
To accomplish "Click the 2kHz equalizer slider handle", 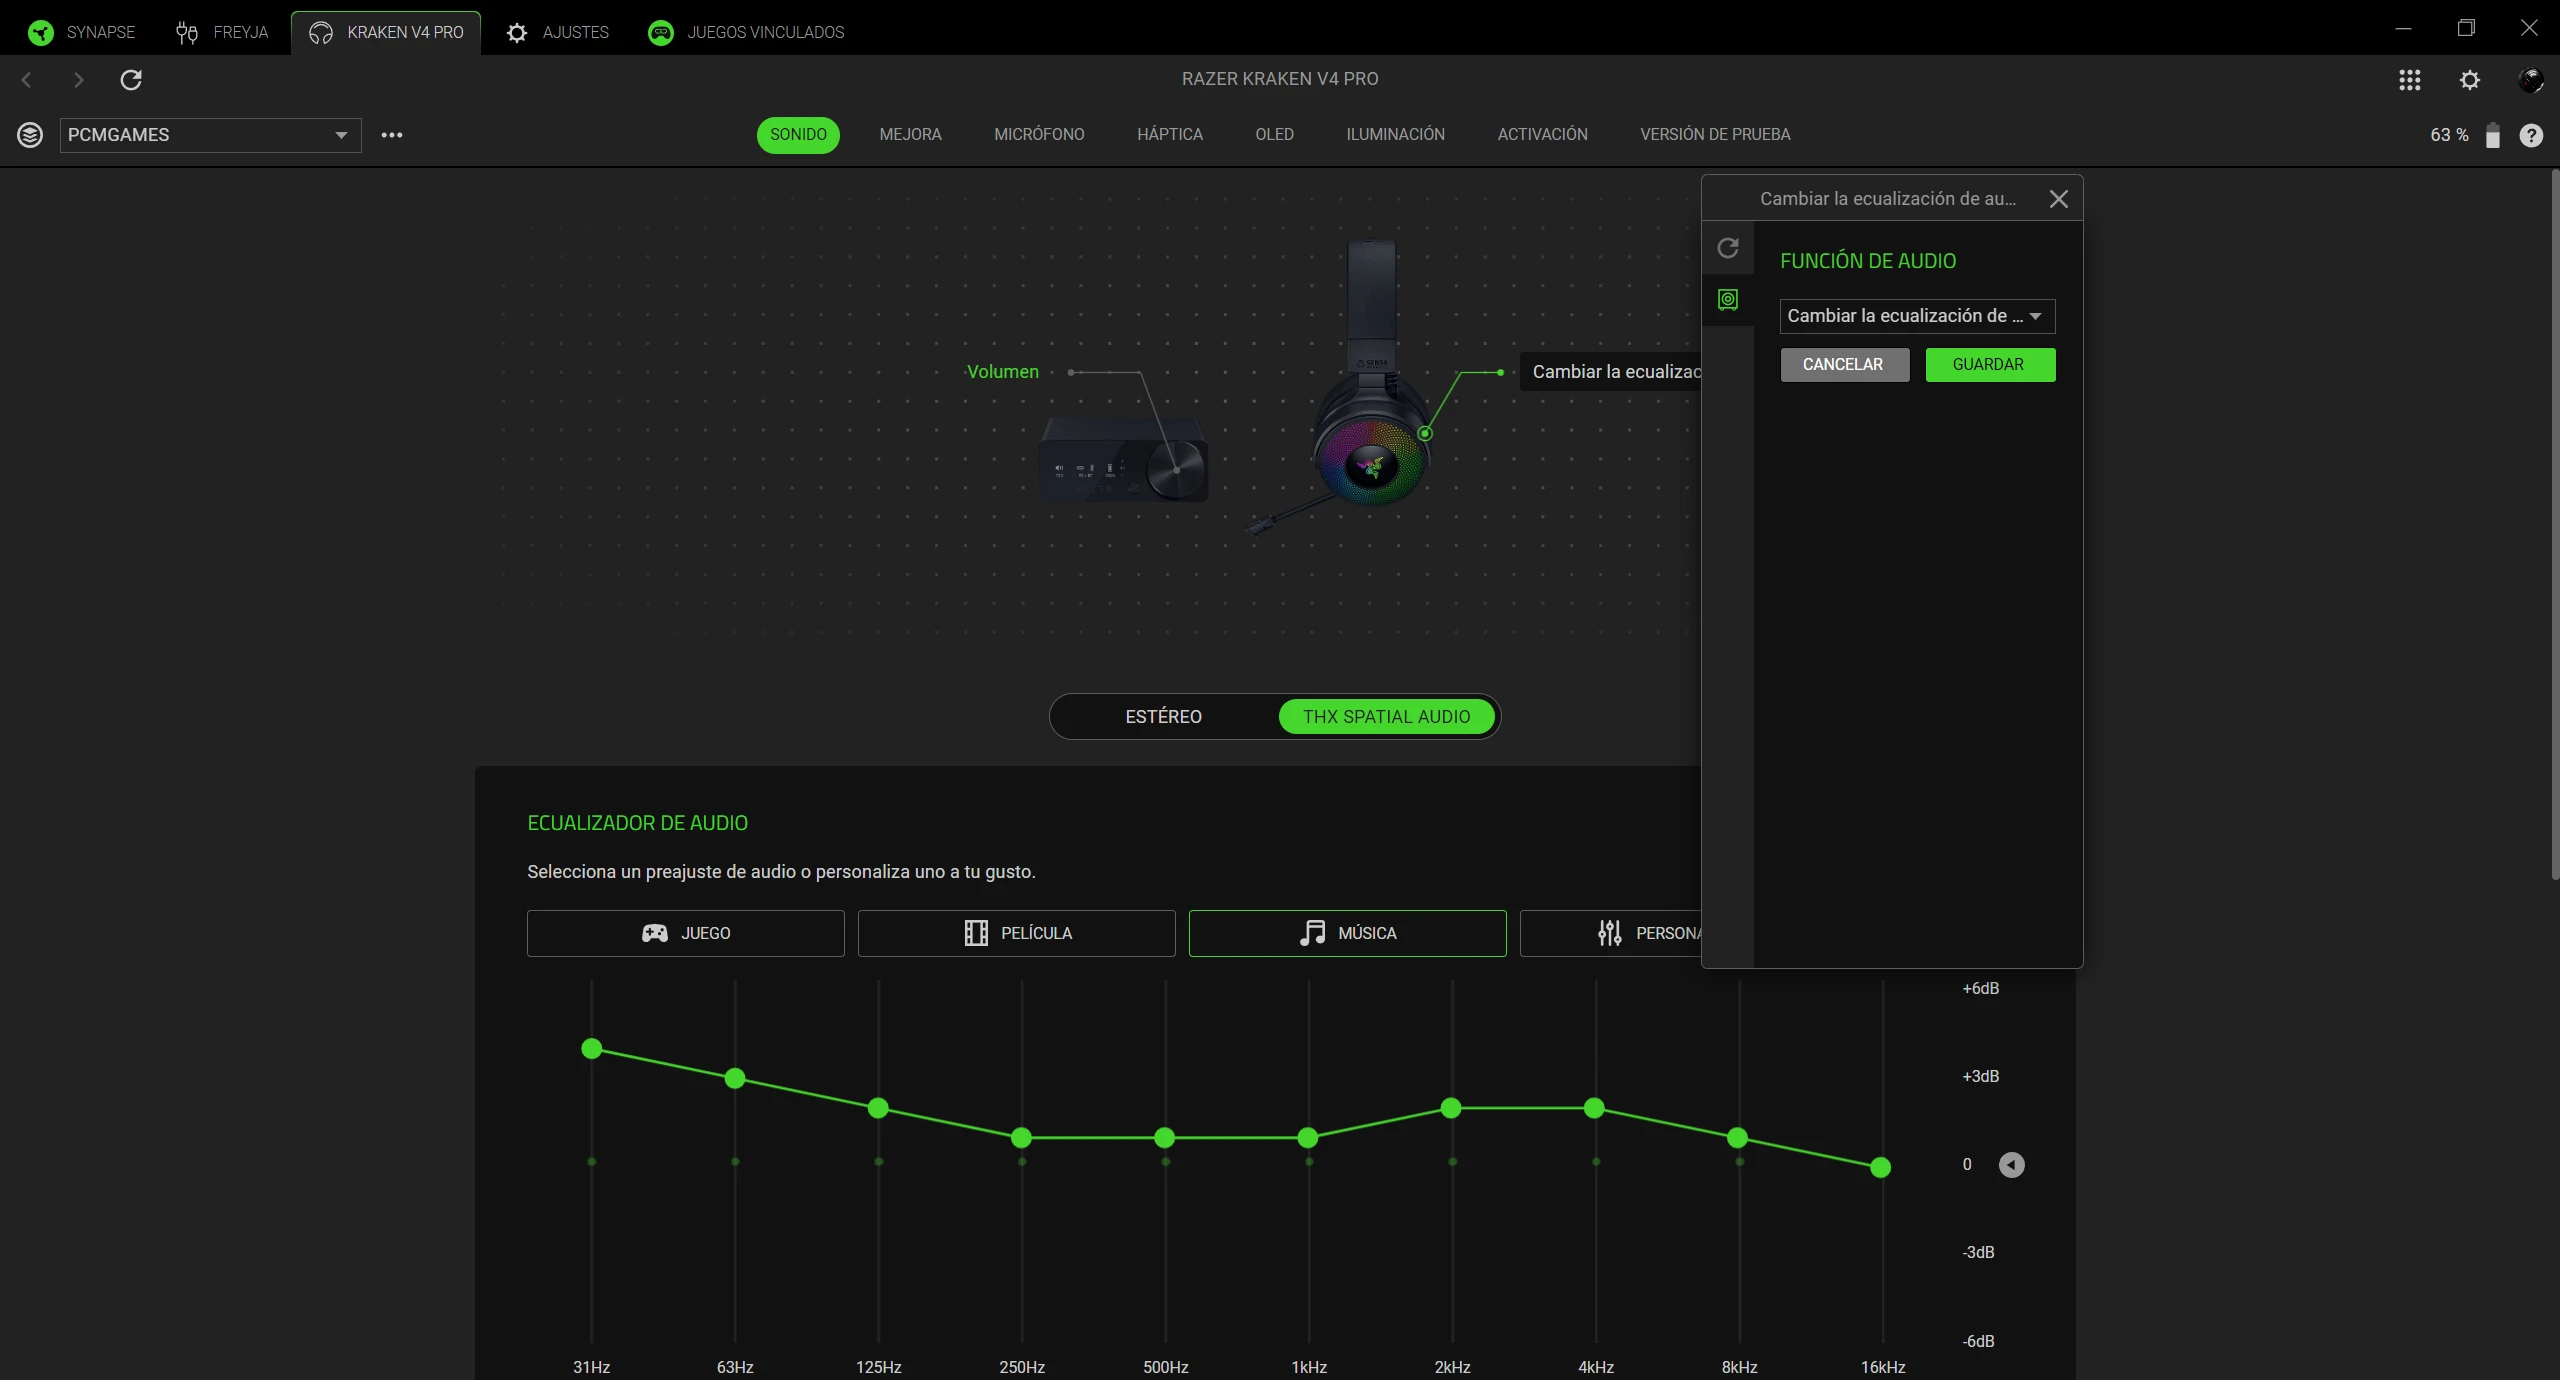I will click(1451, 1108).
